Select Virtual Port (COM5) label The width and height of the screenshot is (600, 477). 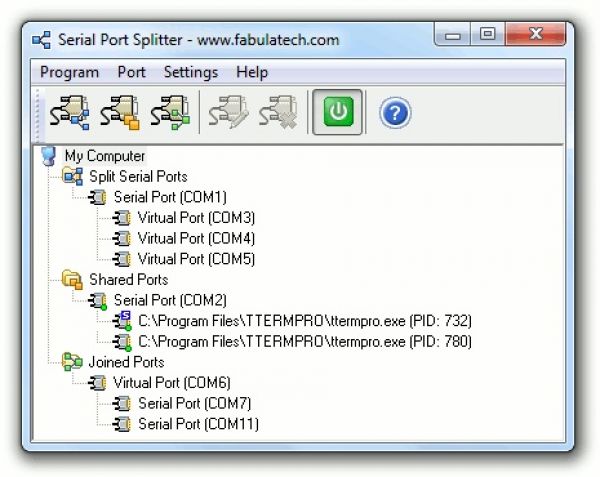[196, 259]
